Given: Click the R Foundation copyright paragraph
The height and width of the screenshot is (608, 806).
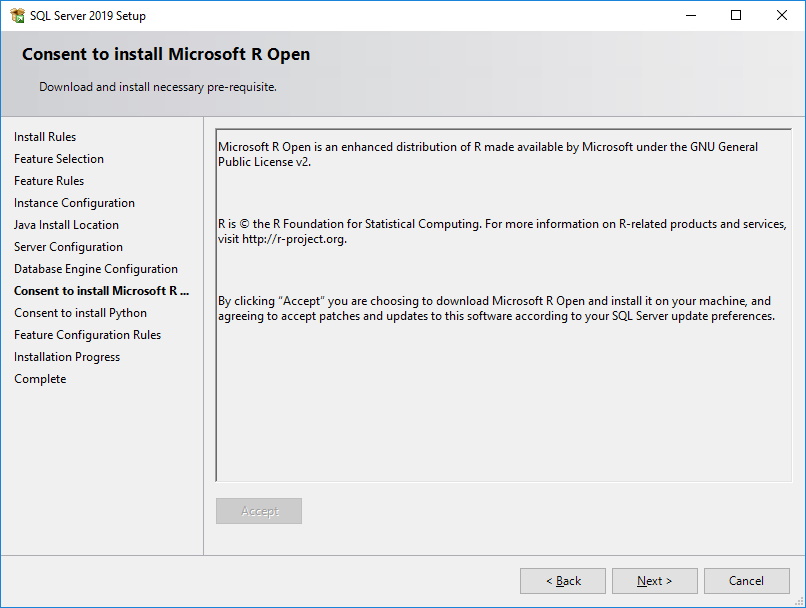Looking at the screenshot, I should (x=502, y=231).
